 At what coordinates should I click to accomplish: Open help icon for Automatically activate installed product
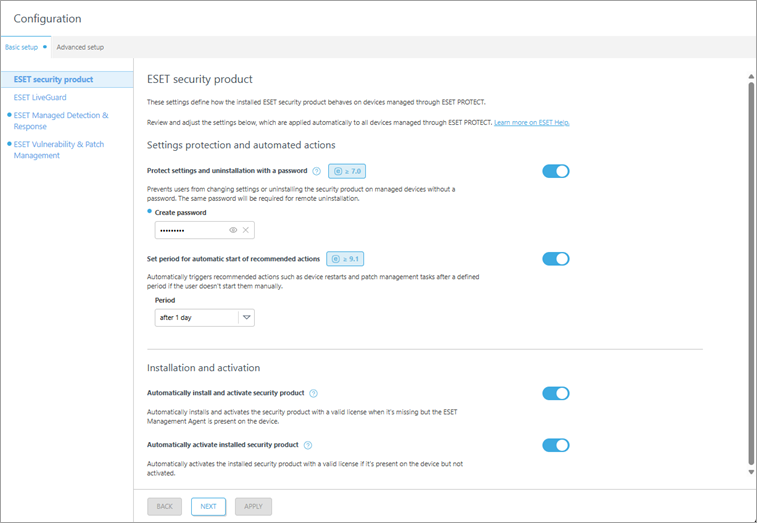[x=308, y=445]
